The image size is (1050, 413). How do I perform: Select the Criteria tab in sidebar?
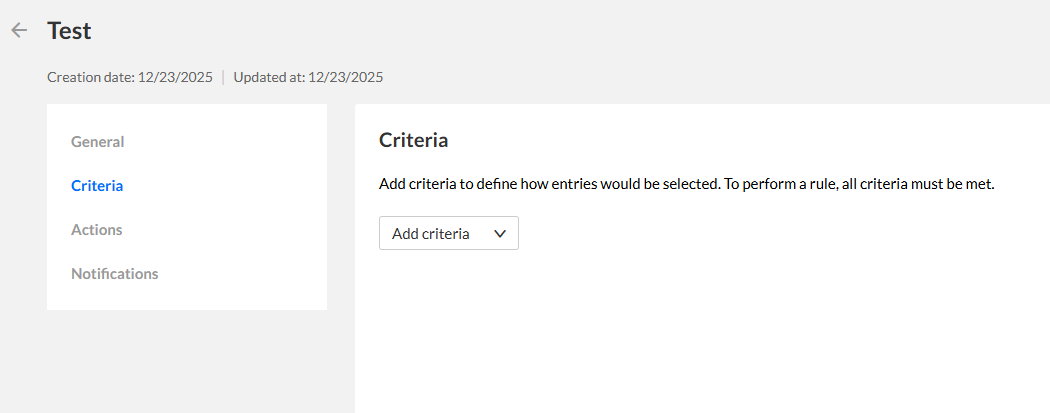point(97,186)
